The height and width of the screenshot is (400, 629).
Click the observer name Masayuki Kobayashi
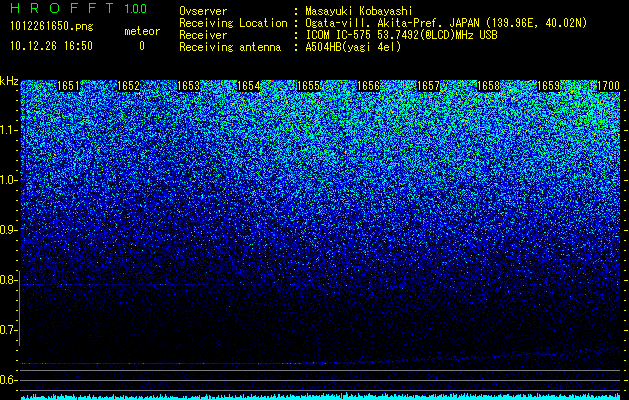pyautogui.click(x=359, y=11)
